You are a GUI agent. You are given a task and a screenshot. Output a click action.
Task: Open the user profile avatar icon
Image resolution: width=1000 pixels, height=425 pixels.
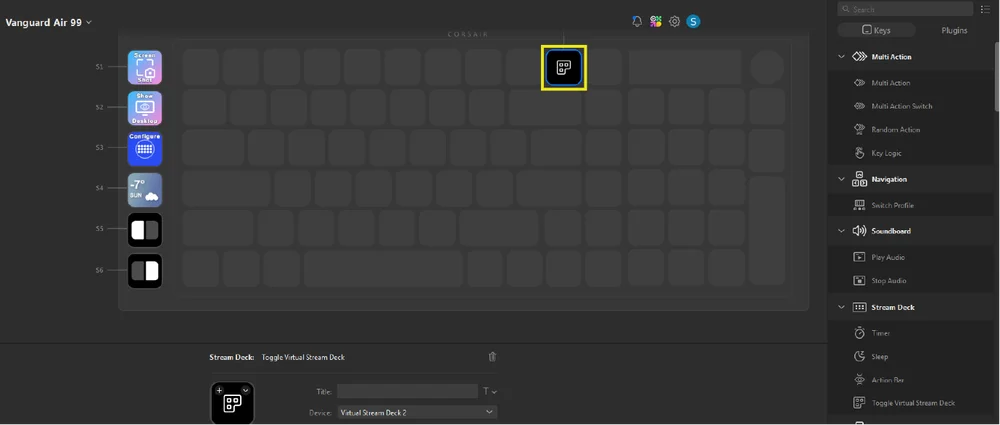point(693,21)
